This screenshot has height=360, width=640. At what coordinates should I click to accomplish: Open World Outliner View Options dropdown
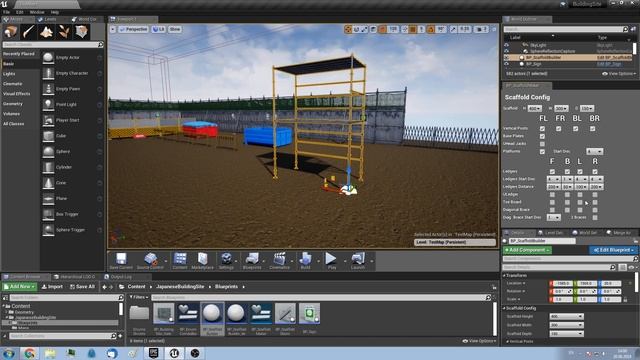click(x=619, y=74)
